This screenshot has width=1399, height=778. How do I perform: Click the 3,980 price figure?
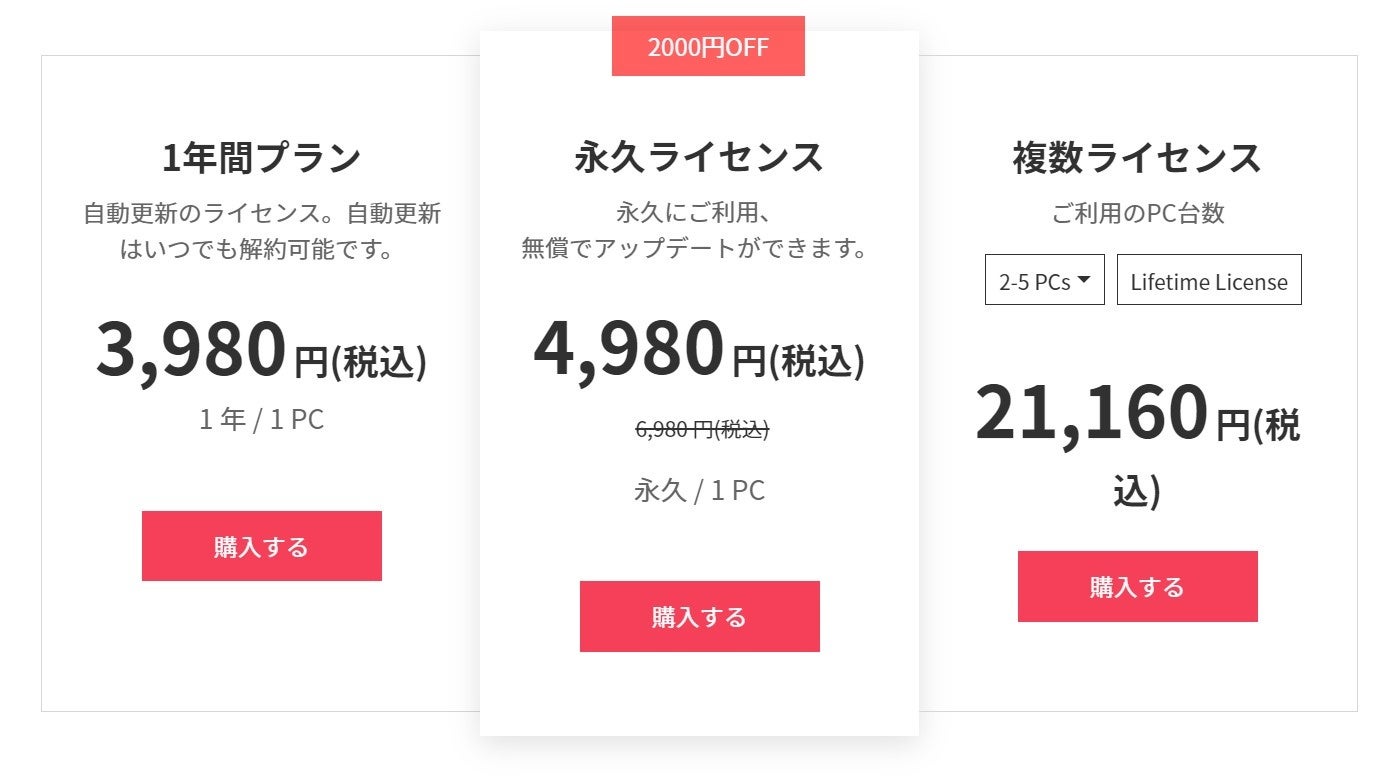(192, 350)
